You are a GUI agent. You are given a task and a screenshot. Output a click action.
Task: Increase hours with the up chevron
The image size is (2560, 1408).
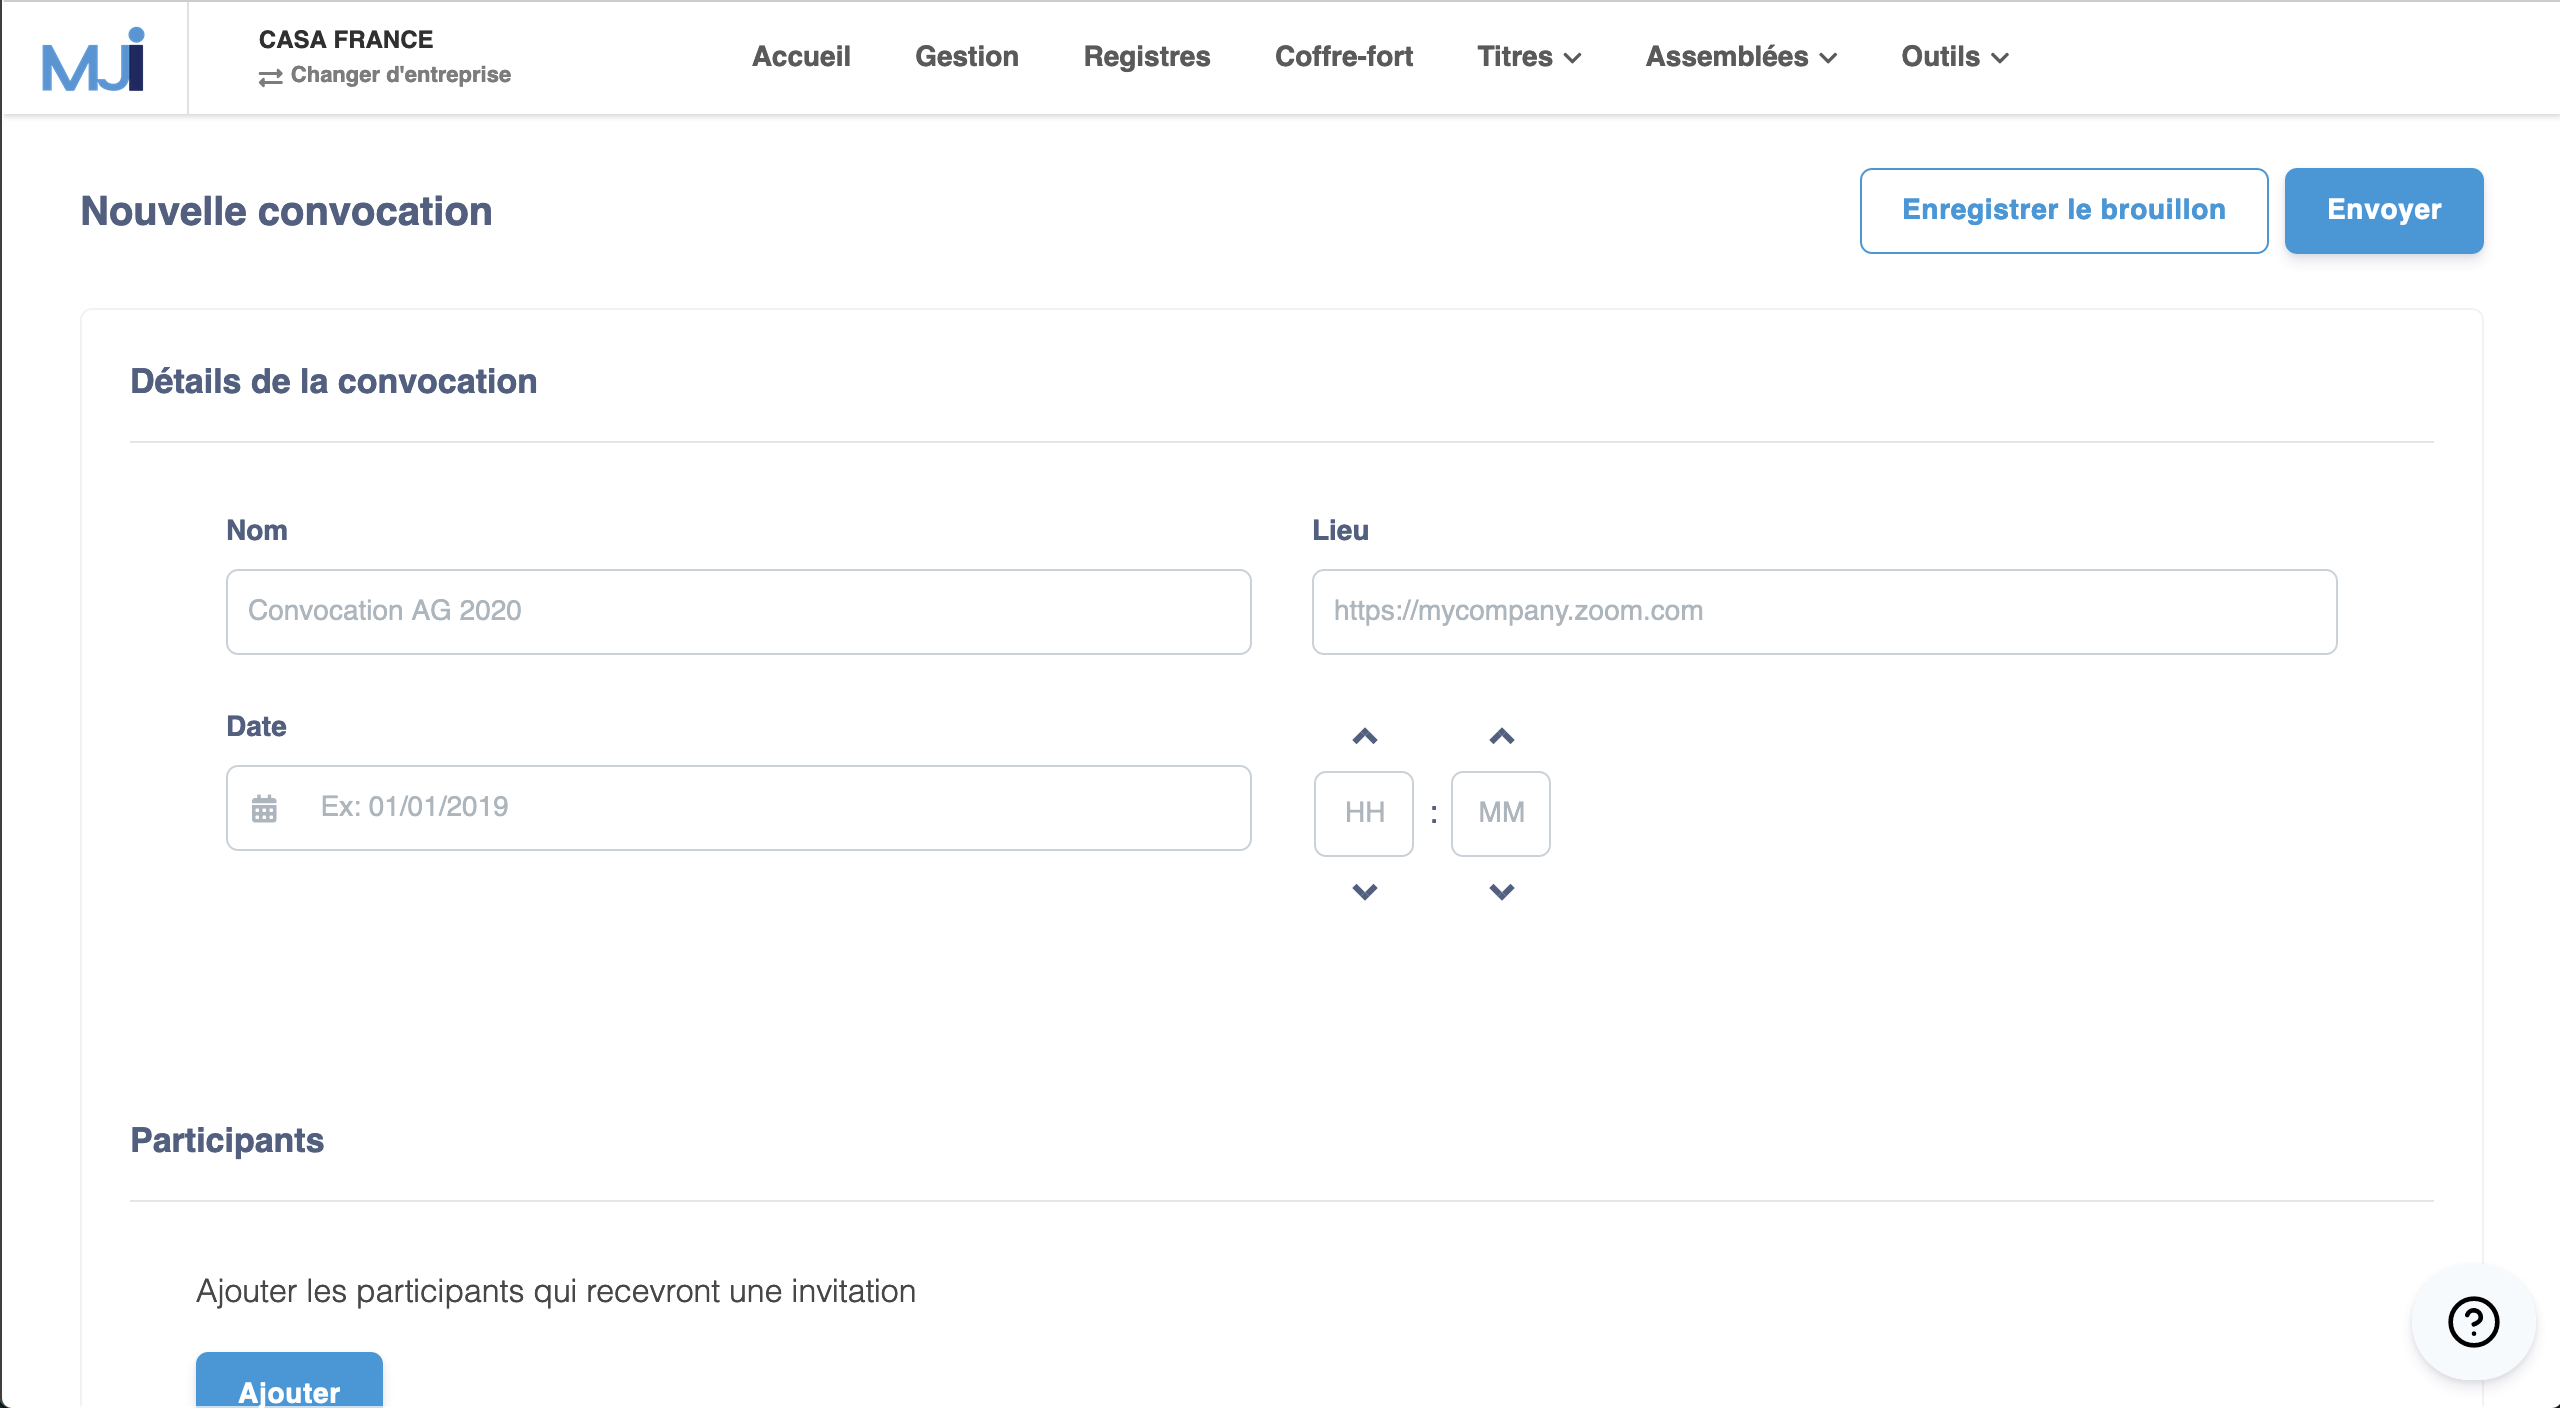pyautogui.click(x=1364, y=737)
